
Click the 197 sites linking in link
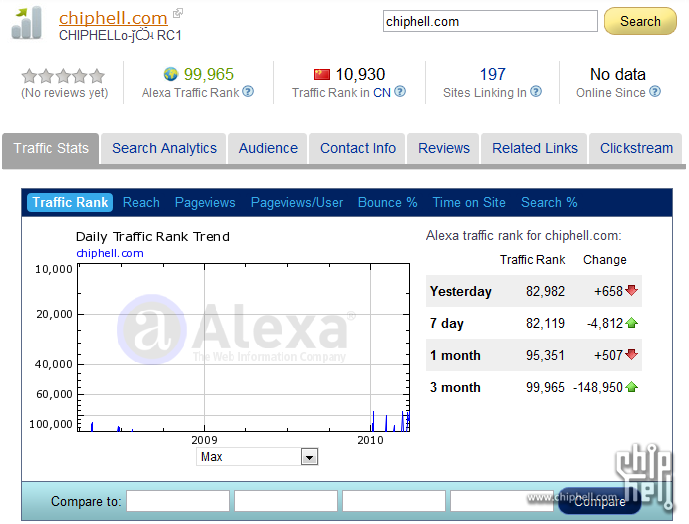(492, 74)
